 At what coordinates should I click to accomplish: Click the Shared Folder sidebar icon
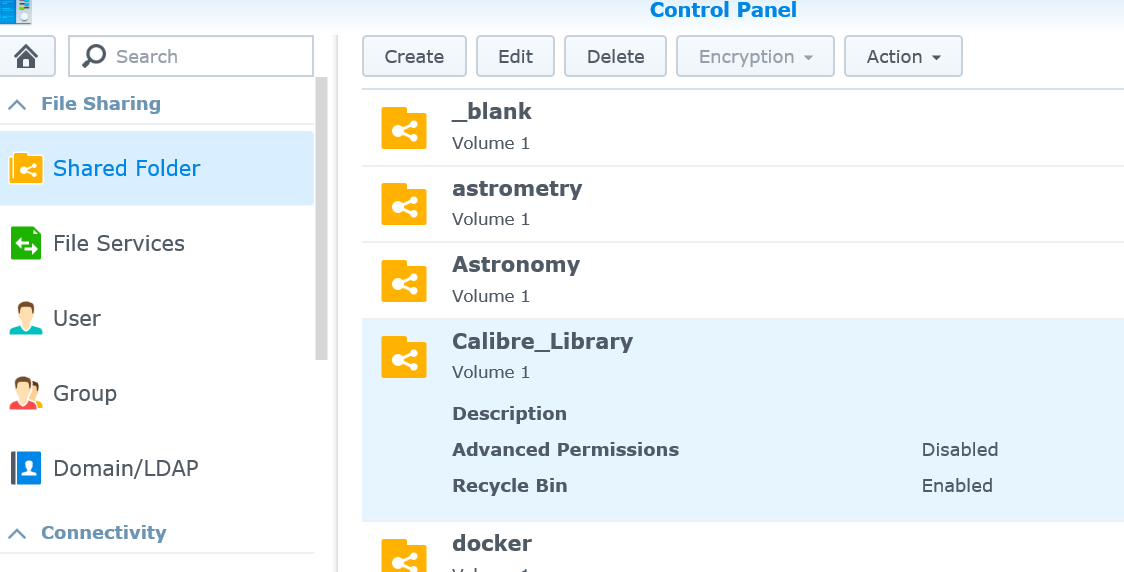coord(26,168)
